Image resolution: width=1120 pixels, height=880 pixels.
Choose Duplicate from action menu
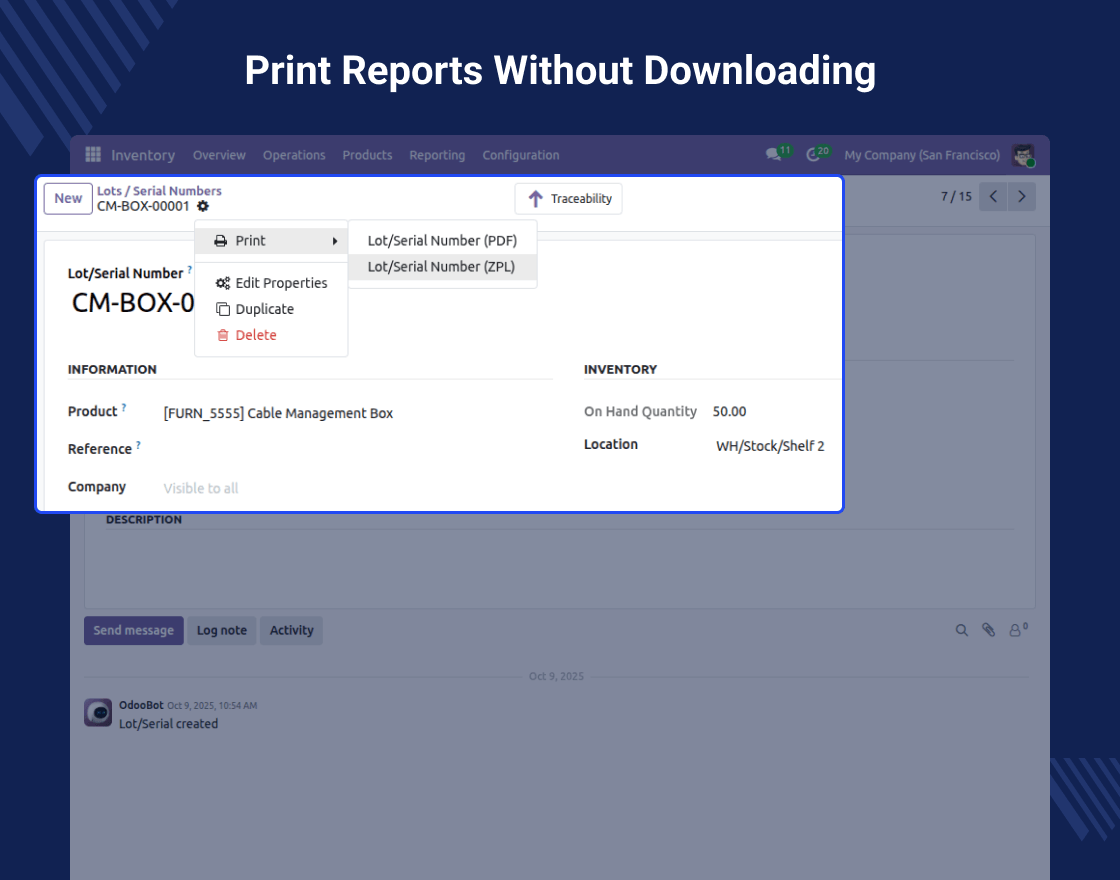[271, 309]
